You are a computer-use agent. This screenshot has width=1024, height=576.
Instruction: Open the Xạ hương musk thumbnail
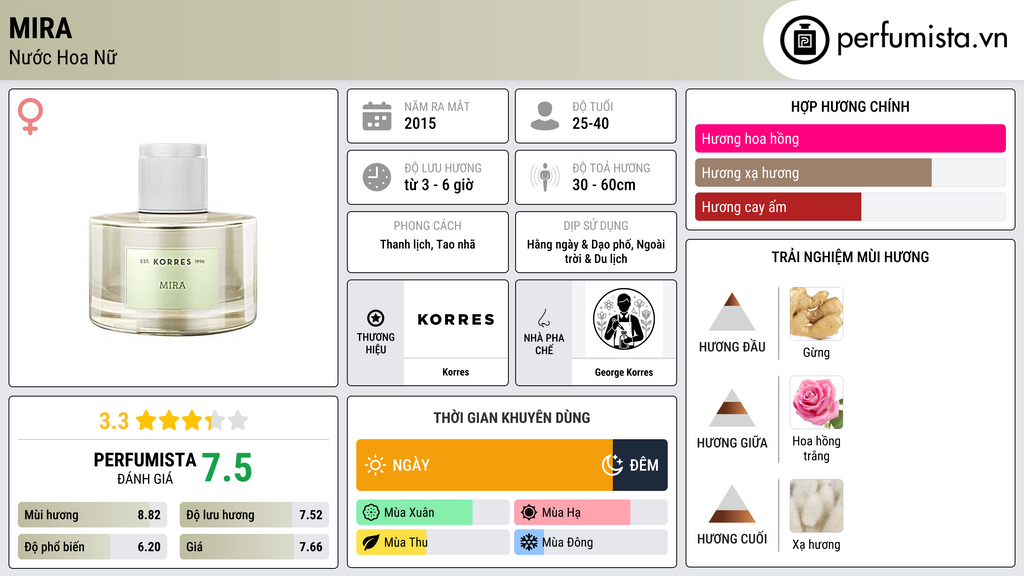(816, 506)
